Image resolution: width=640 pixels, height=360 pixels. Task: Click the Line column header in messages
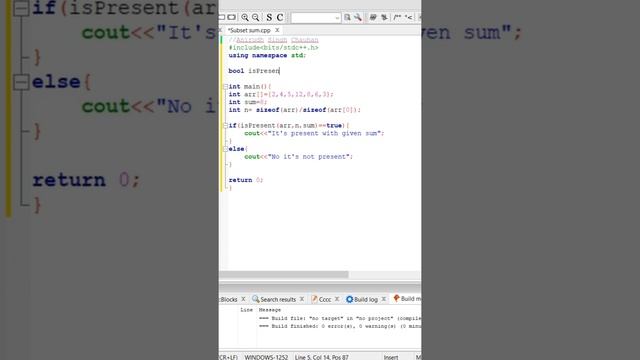tap(246, 310)
